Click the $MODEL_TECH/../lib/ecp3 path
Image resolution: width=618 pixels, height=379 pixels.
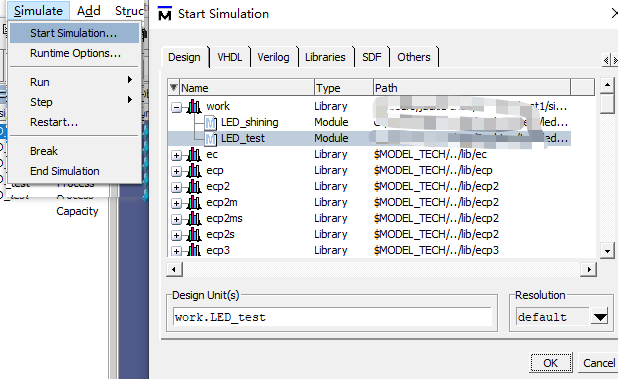point(436,251)
